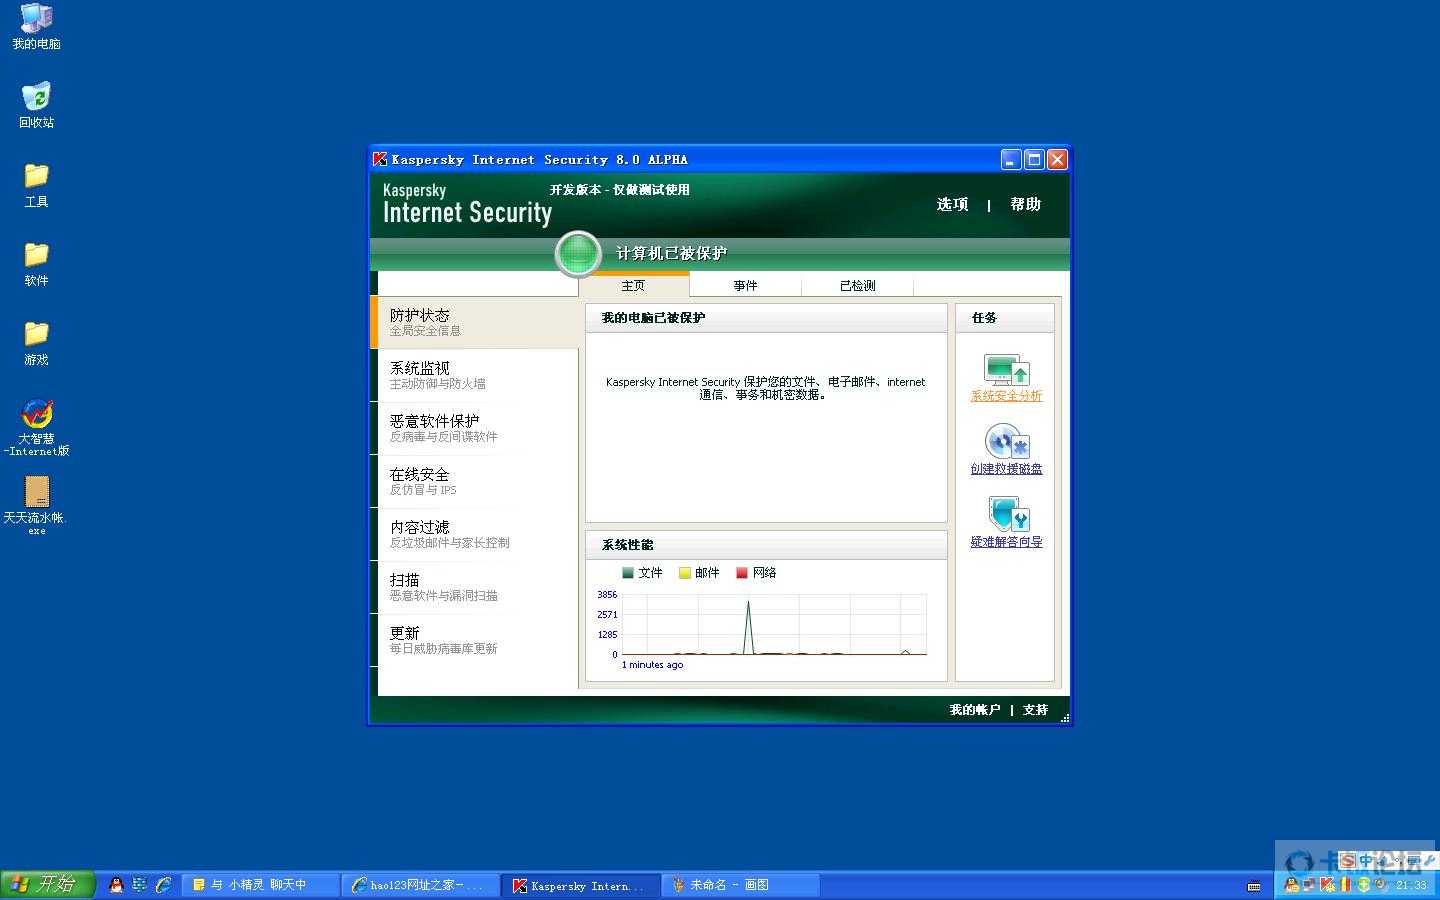Close the Kaspersky window

point(1057,159)
